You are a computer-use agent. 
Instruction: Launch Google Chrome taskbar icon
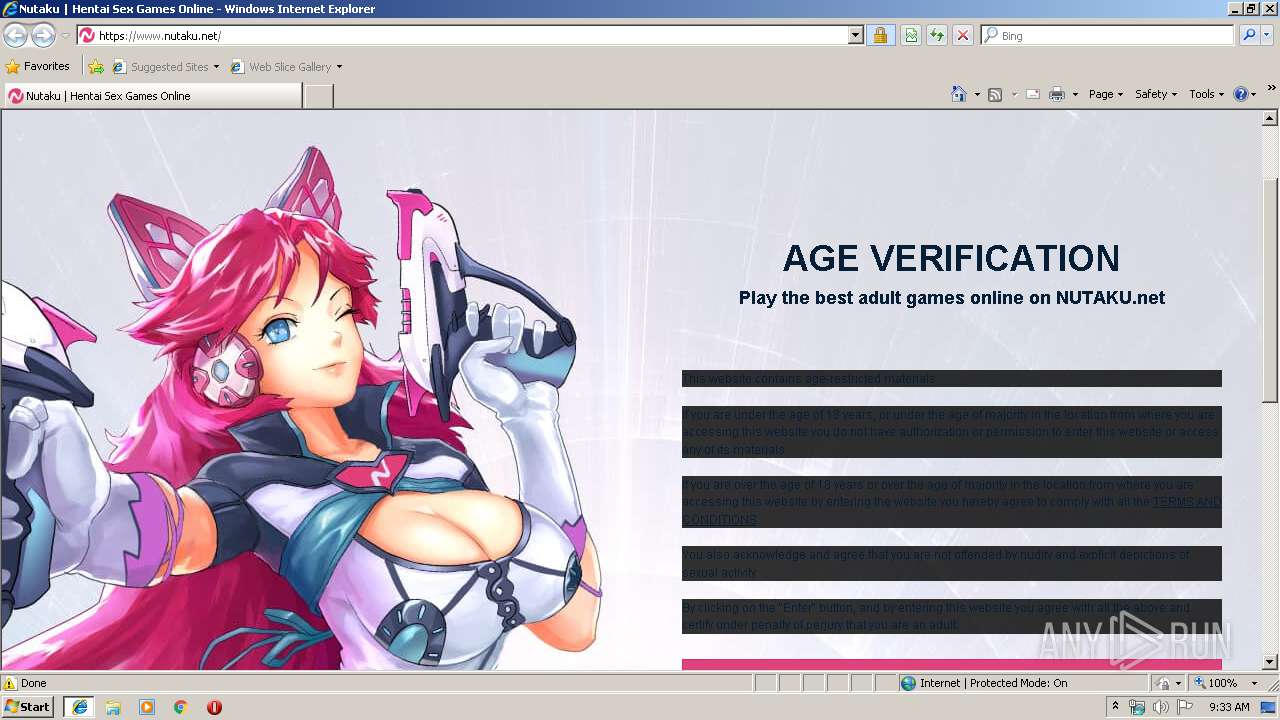tap(181, 707)
